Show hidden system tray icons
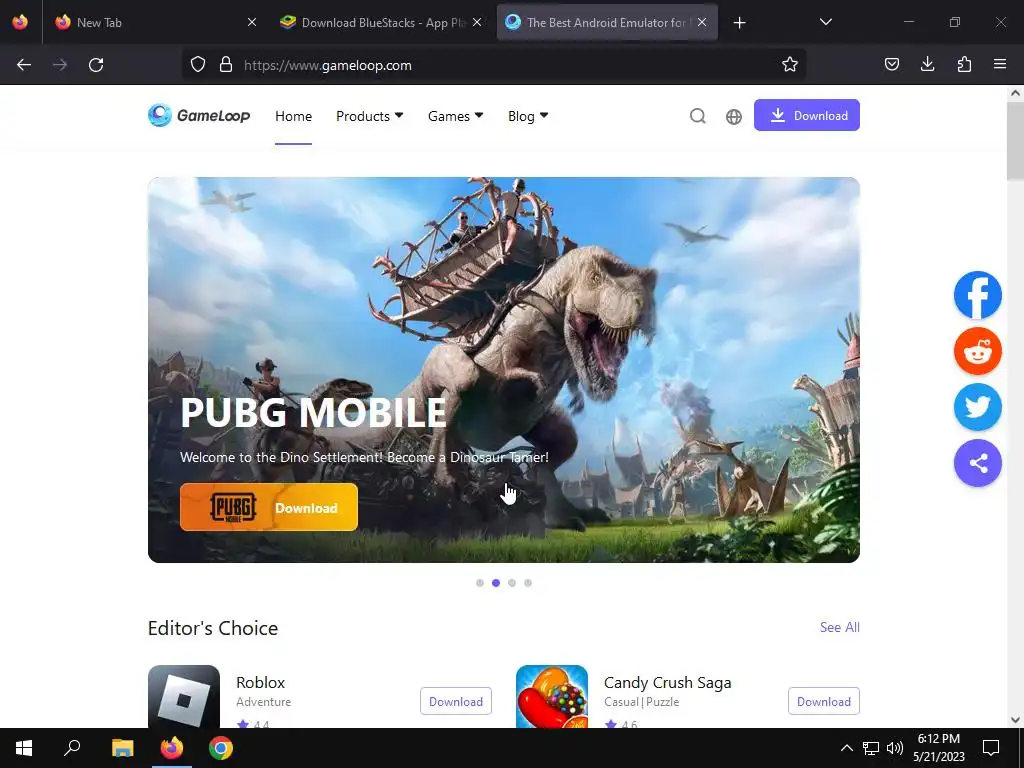The height and width of the screenshot is (768, 1024). (x=846, y=748)
